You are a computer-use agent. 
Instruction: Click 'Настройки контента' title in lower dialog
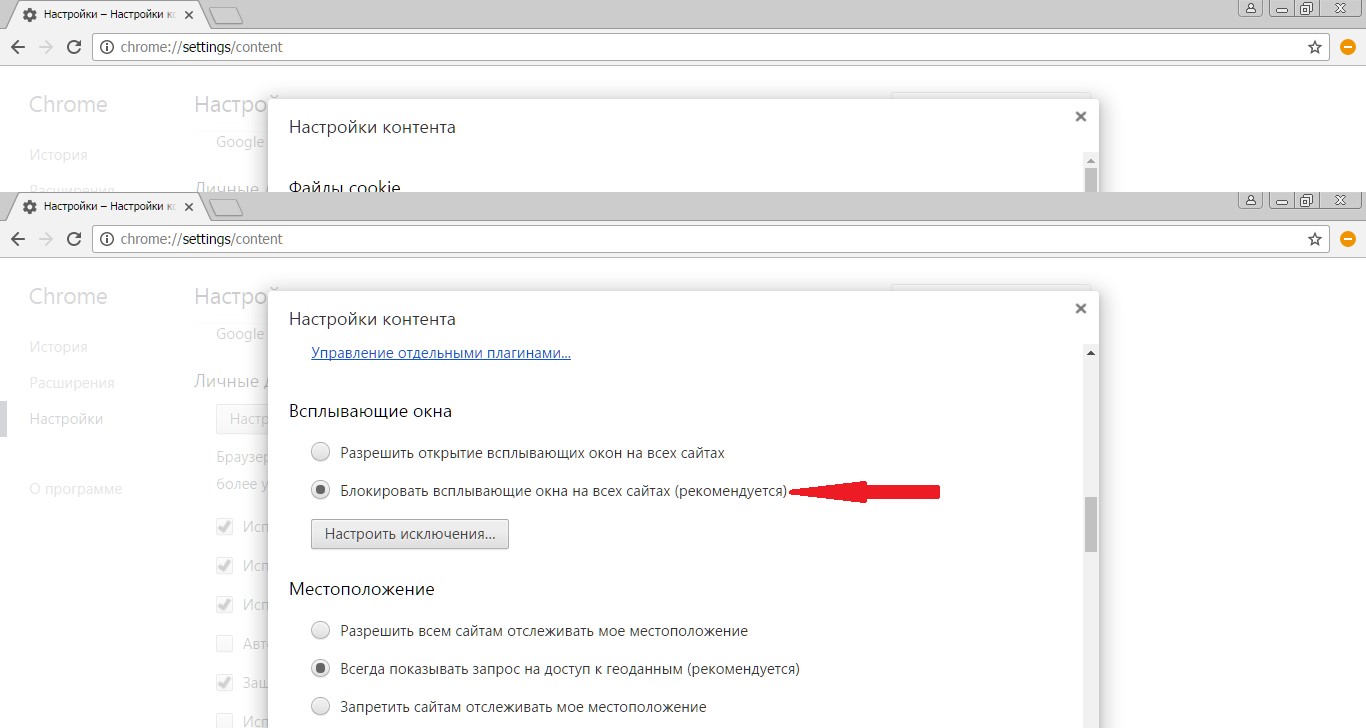(x=372, y=319)
